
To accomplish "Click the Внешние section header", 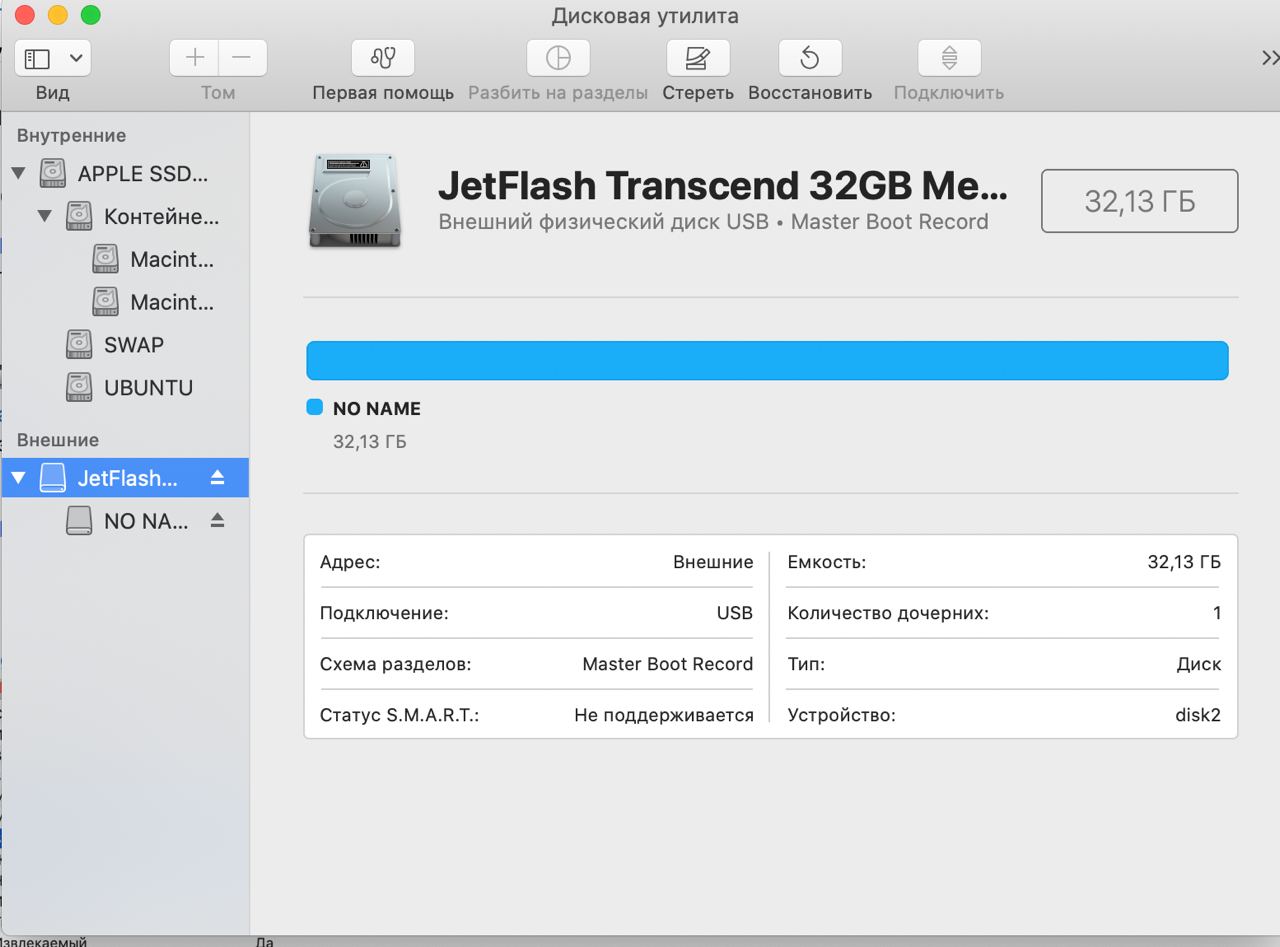I will coord(58,440).
